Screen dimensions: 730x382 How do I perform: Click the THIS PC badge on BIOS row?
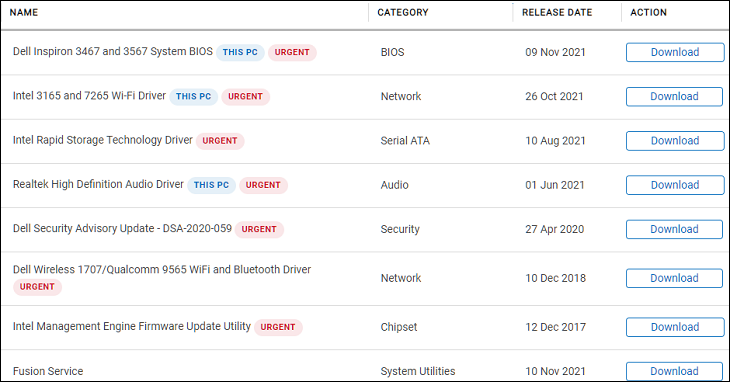240,52
